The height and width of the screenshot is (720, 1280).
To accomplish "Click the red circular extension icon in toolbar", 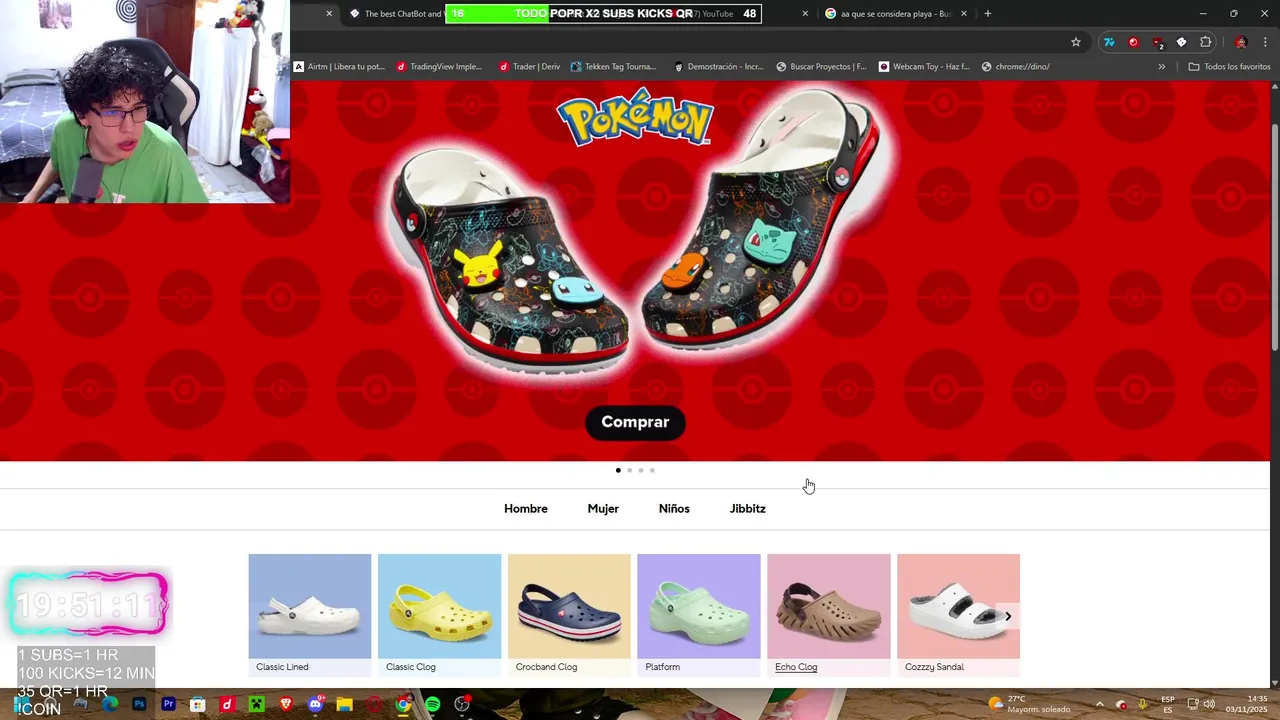I will pyautogui.click(x=1133, y=42).
